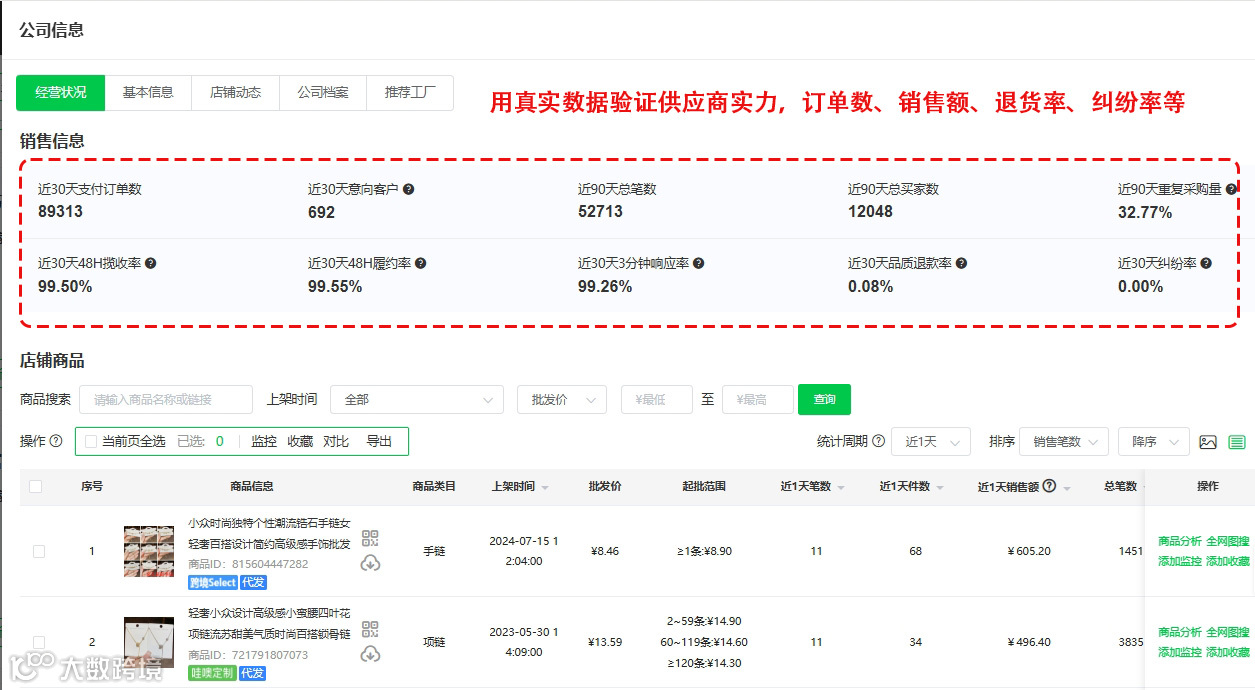Open help icon for 近90天重复采购量

pos(1231,189)
